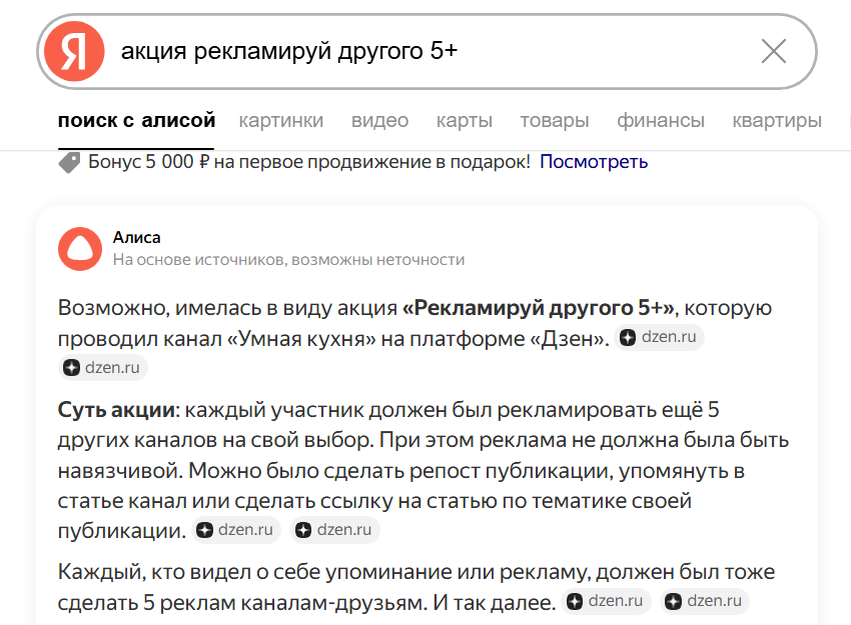Click the bold text '«Рекламируй другого 5+»'
Screen dimensions: 851x625
[538, 308]
